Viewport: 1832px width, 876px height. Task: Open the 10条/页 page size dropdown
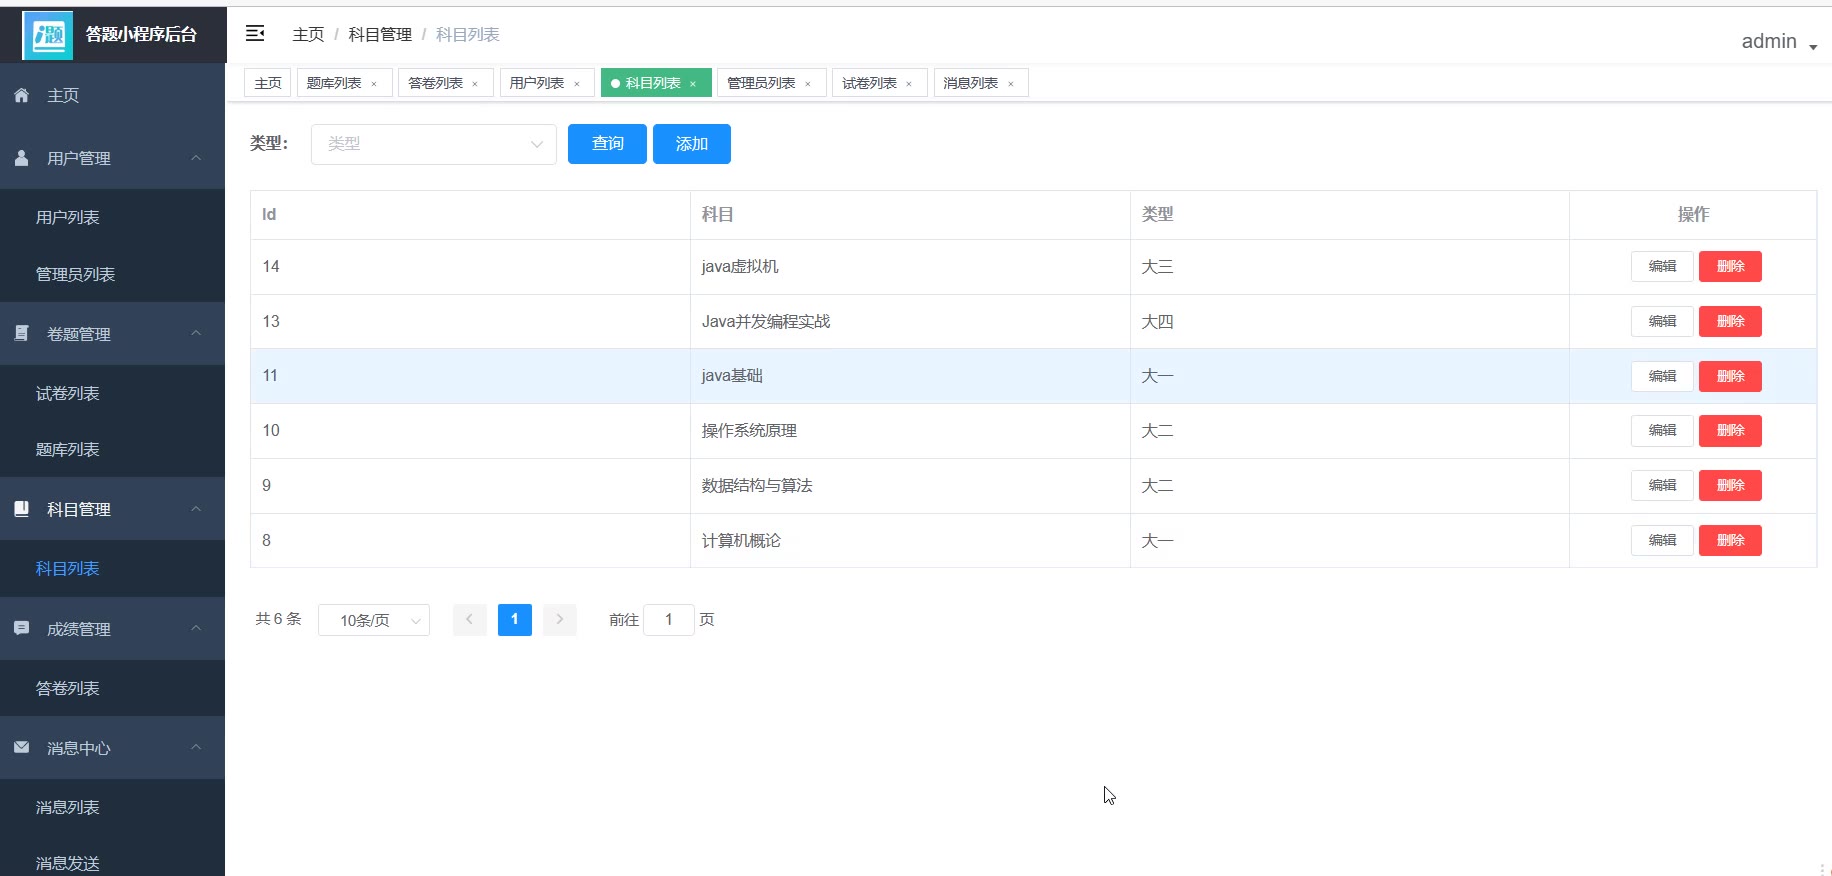(373, 620)
